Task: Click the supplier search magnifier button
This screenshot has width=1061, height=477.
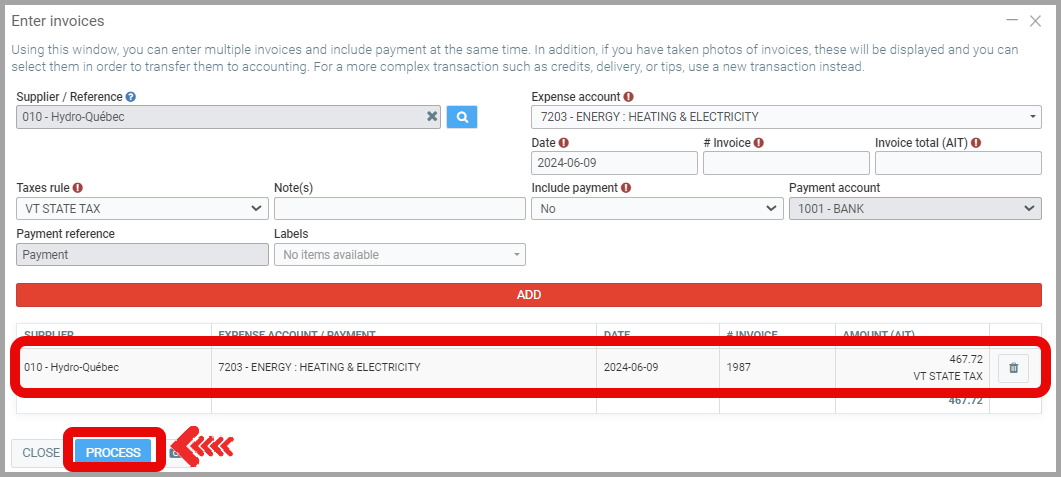Action: 462,117
